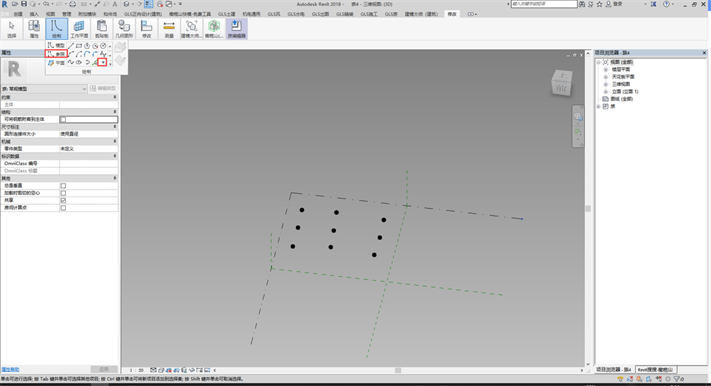Click the 1 : 20 view scale

136,370
